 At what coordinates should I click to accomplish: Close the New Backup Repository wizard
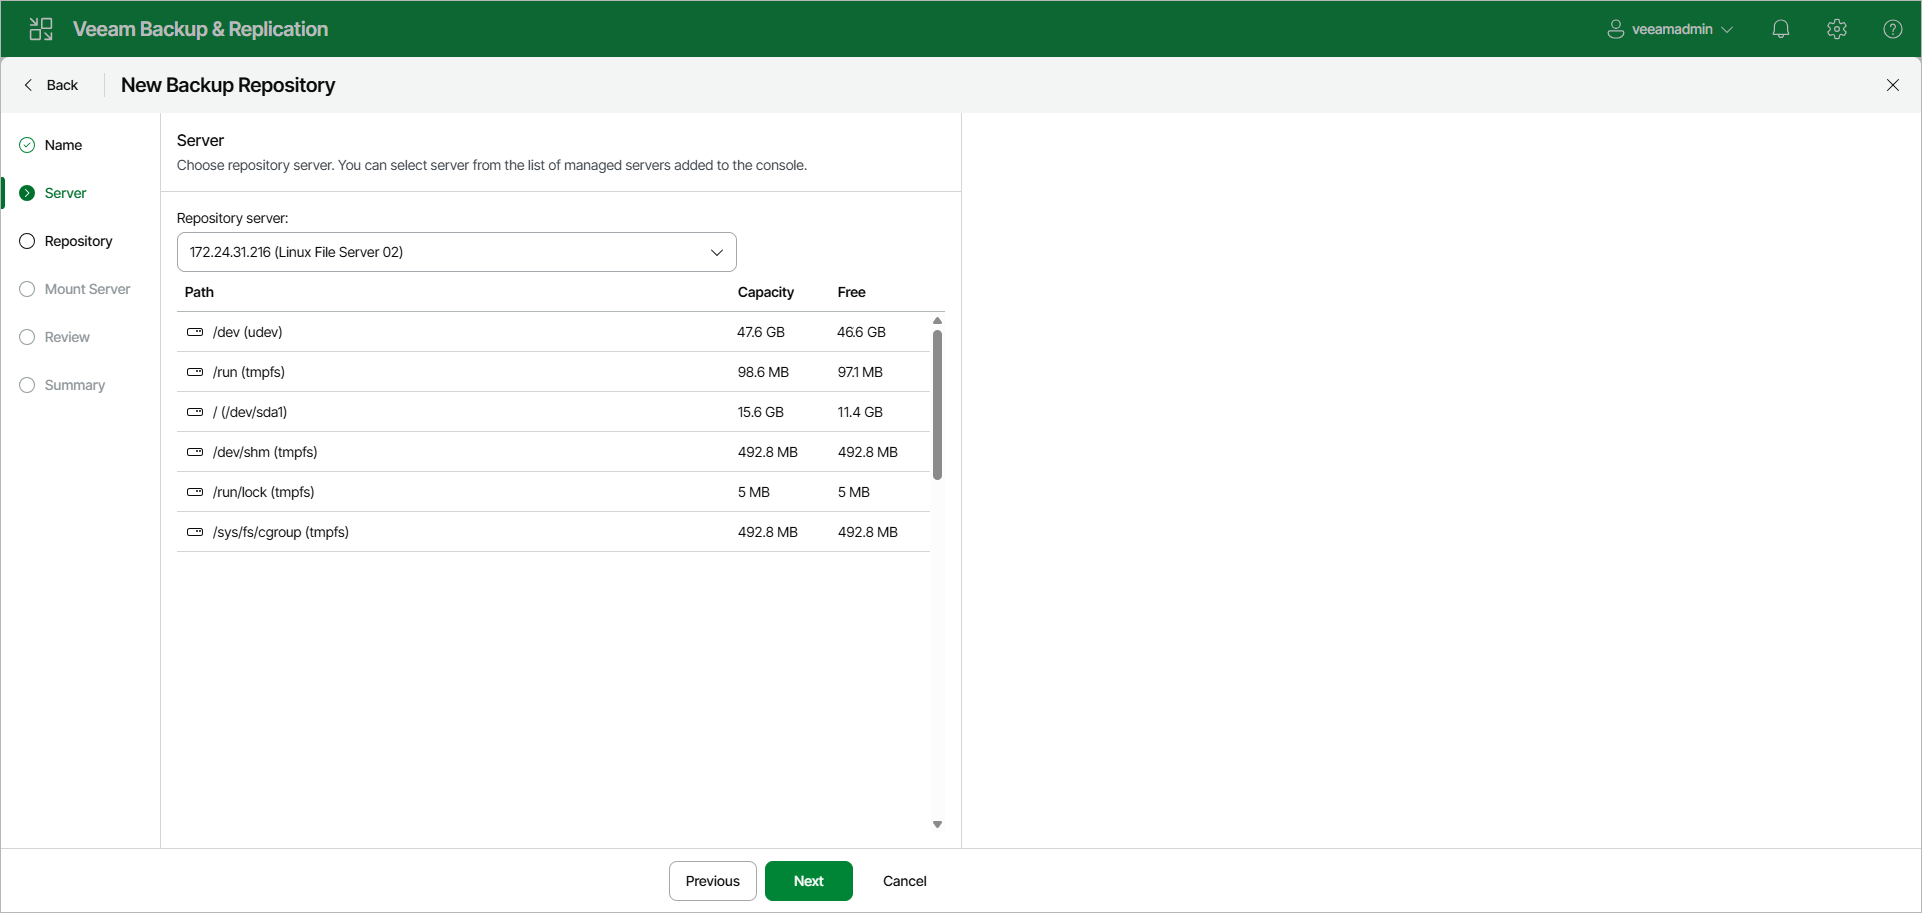coord(1893,85)
